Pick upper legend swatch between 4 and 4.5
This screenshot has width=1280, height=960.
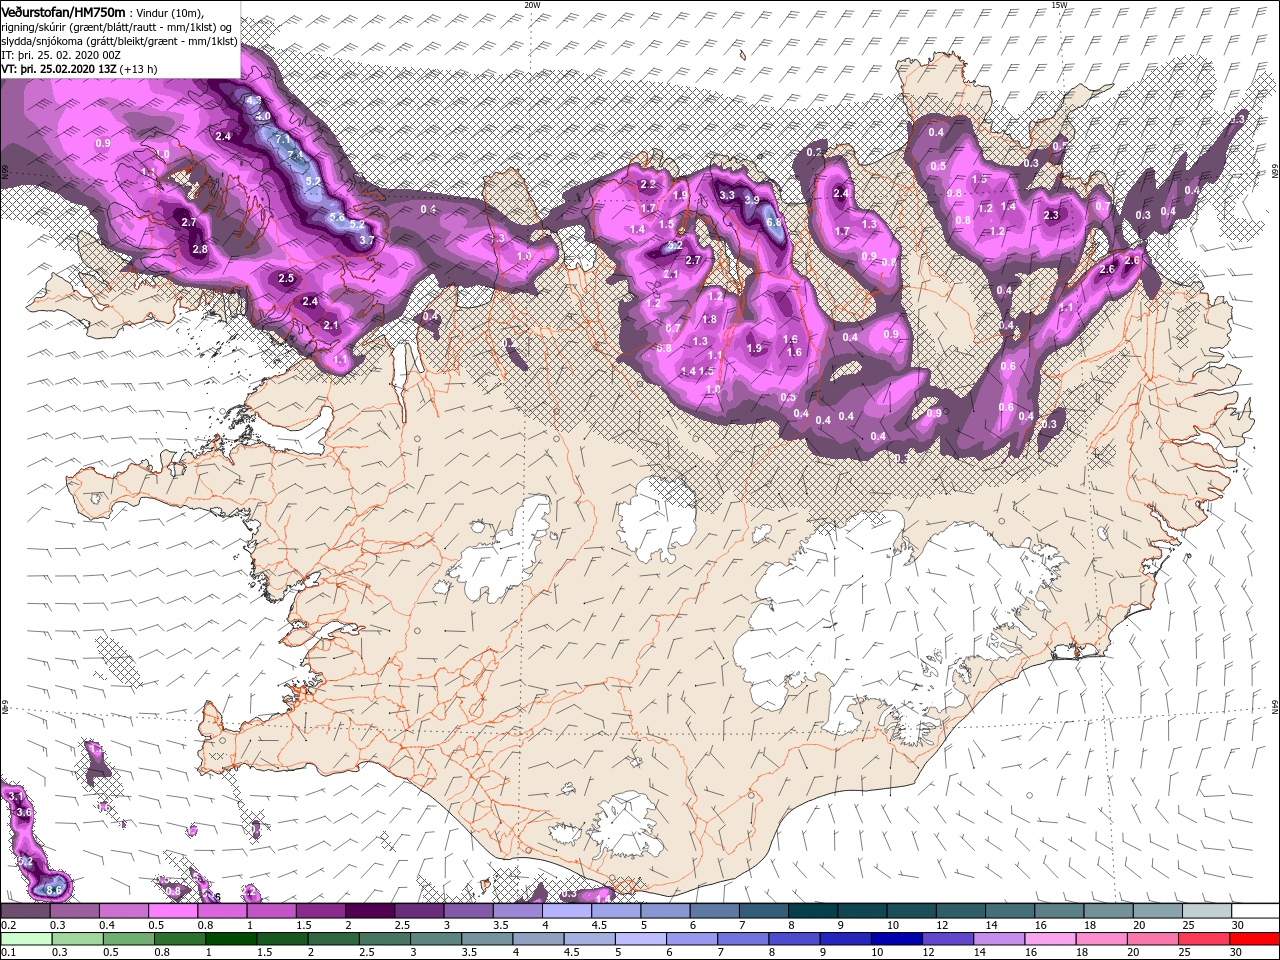tap(565, 911)
